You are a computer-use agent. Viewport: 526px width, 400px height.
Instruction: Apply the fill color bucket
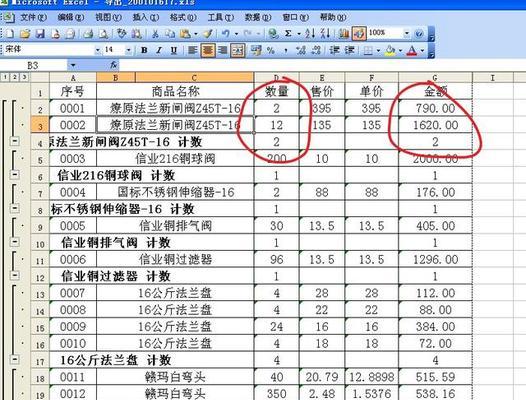click(x=390, y=51)
